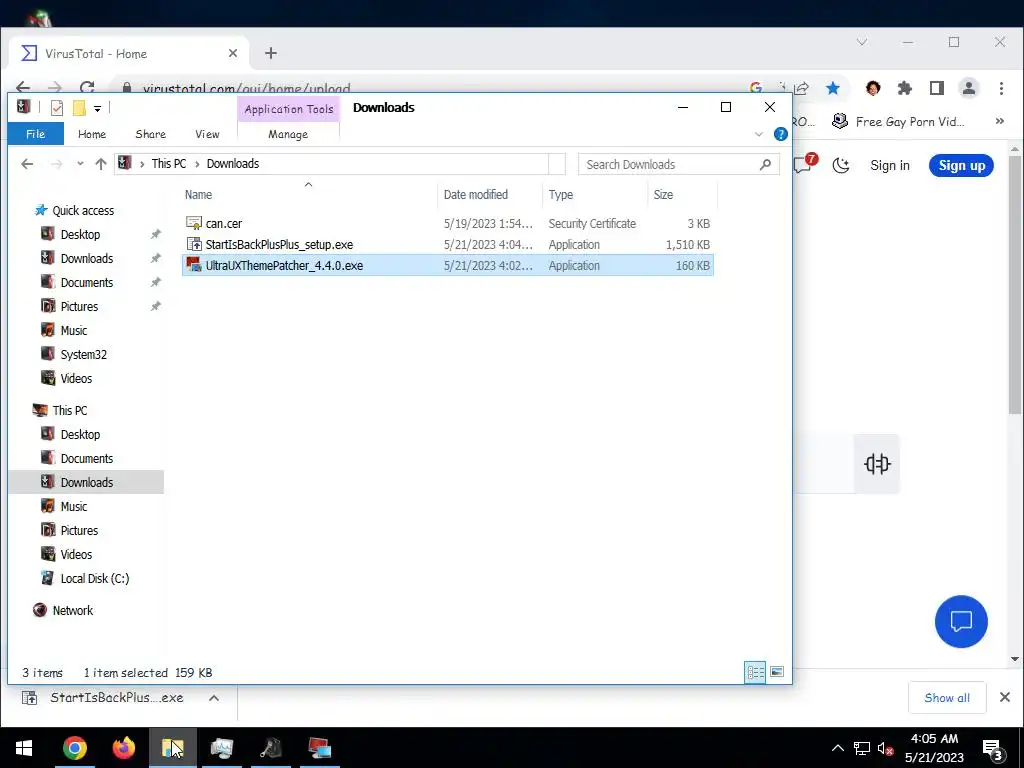Go back using Explorer's back arrow
The width and height of the screenshot is (1024, 768).
(x=27, y=164)
